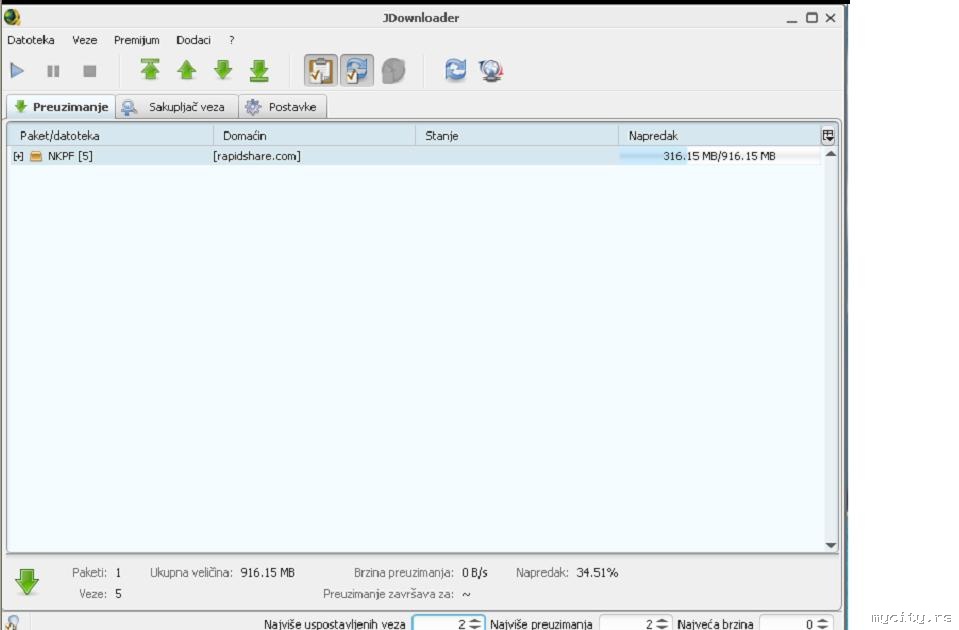The width and height of the screenshot is (959, 630).
Task: Move selected package up one position
Action: coord(187,70)
